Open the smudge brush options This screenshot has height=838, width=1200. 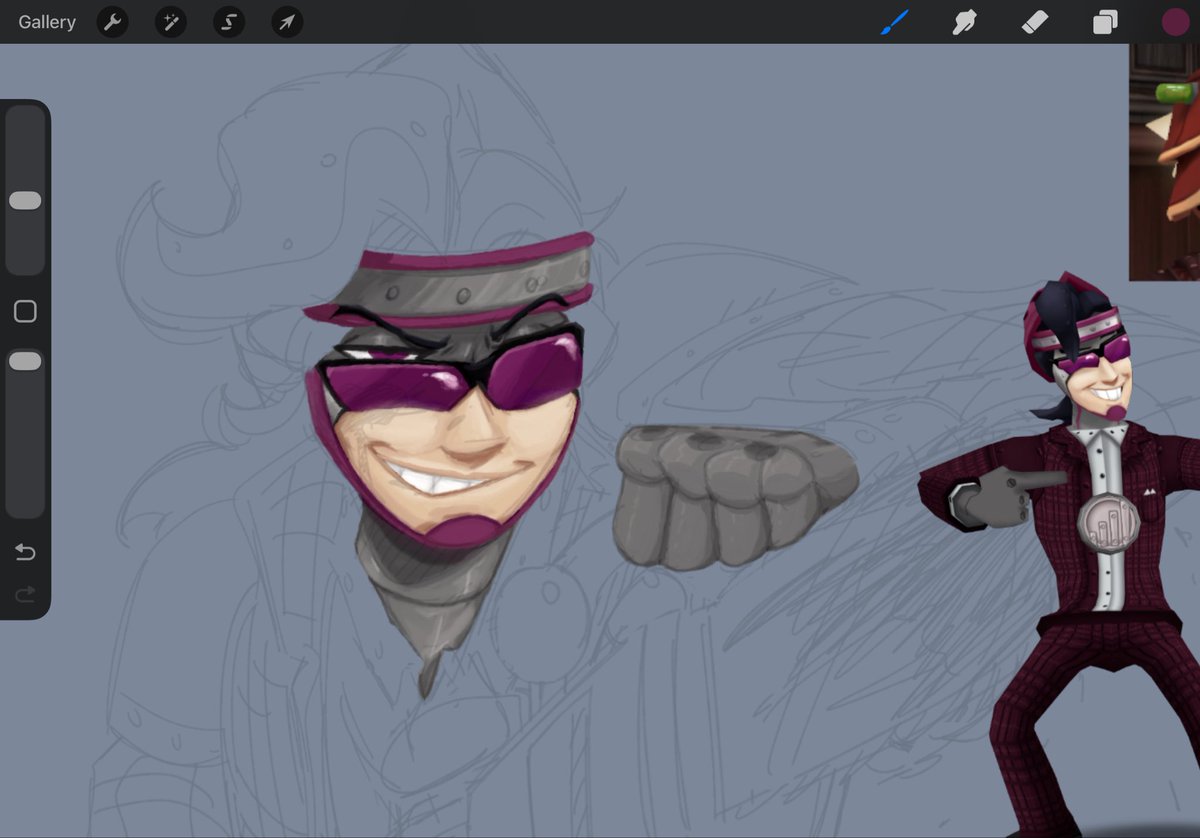click(x=963, y=21)
